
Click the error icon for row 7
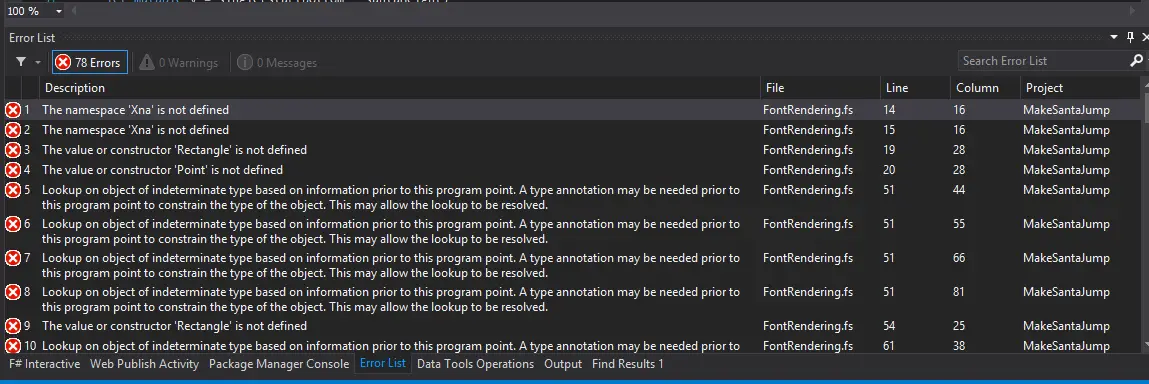pyautogui.click(x=13, y=258)
